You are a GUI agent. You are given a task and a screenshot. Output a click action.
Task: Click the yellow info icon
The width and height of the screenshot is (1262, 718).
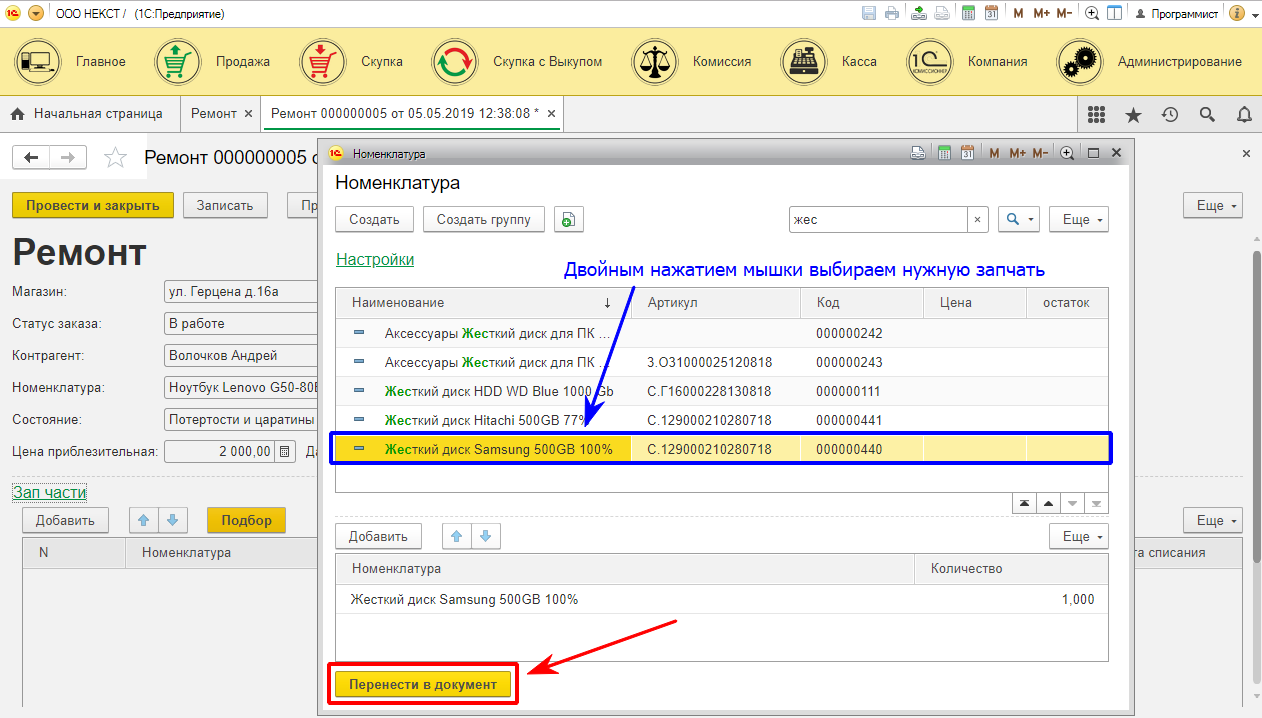point(1236,14)
